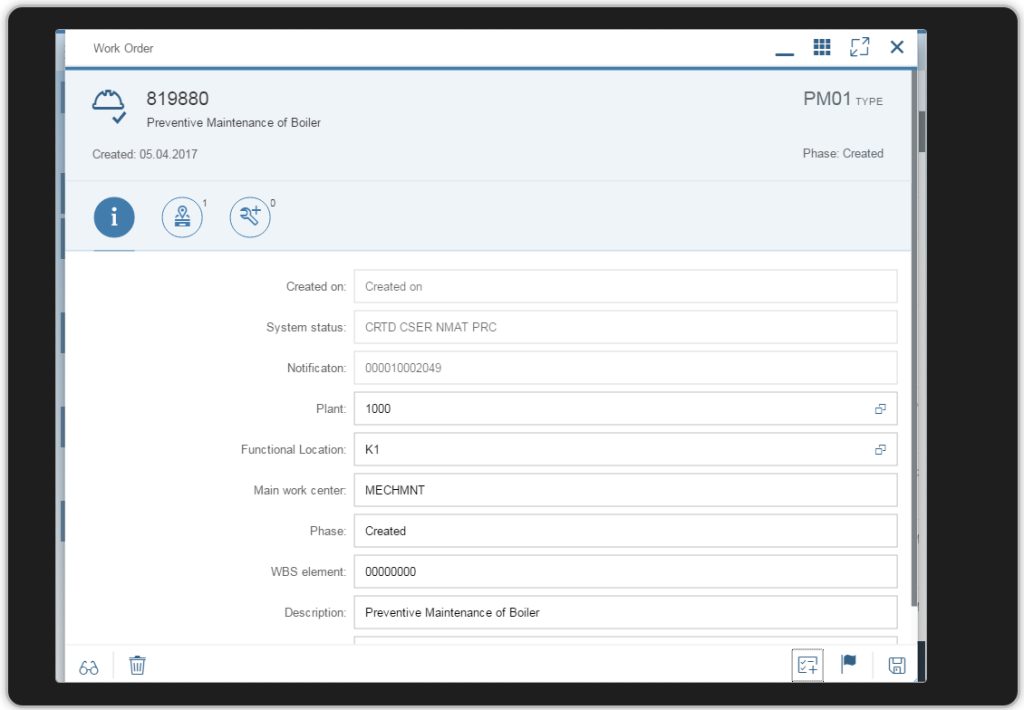The height and width of the screenshot is (710, 1024).
Task: Open the Info tab icon
Action: pos(114,217)
